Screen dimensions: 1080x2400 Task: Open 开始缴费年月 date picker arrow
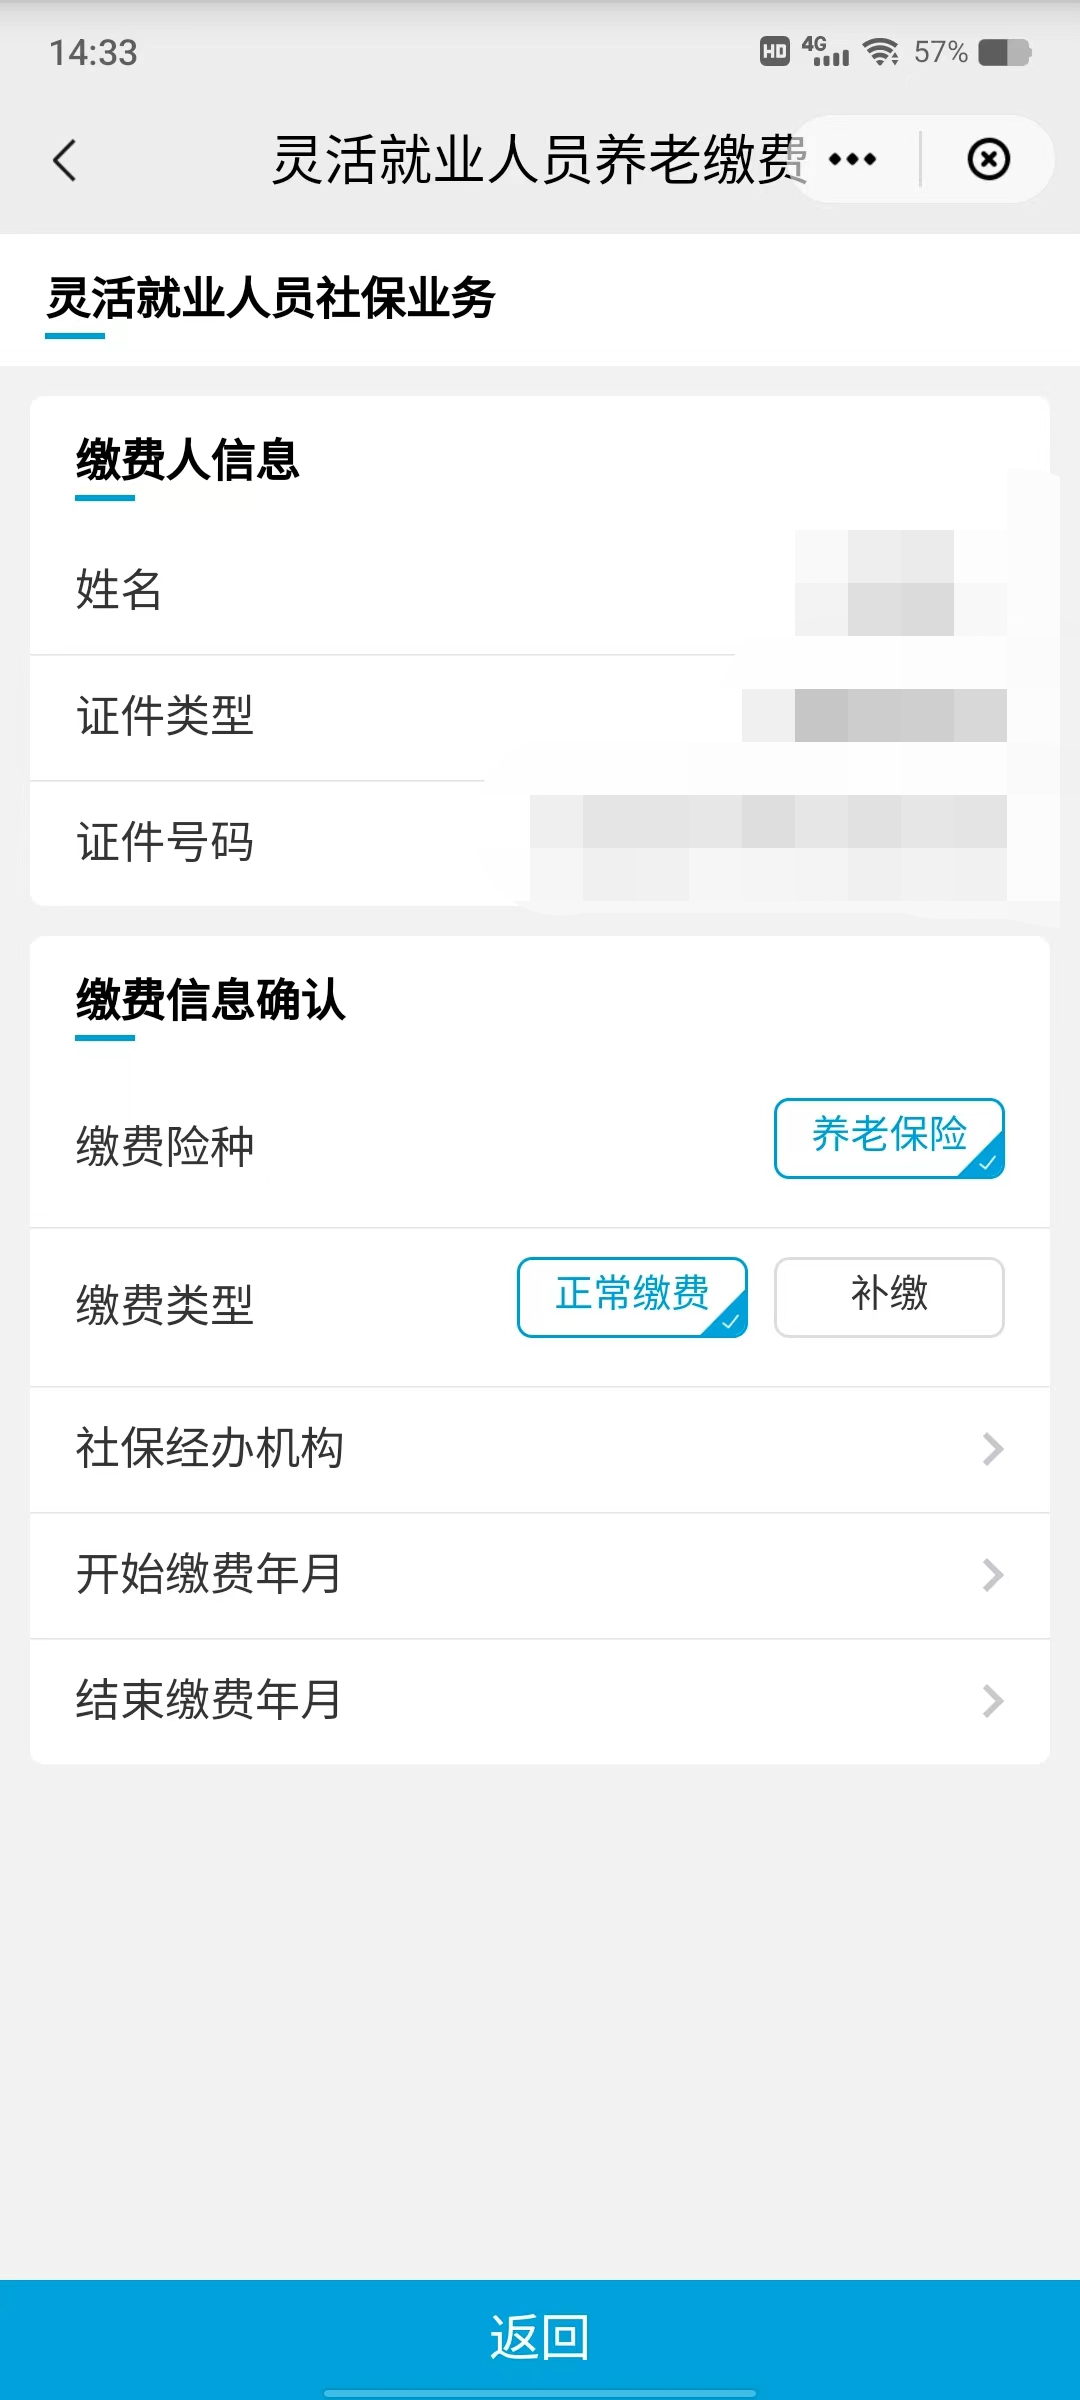(x=992, y=1575)
